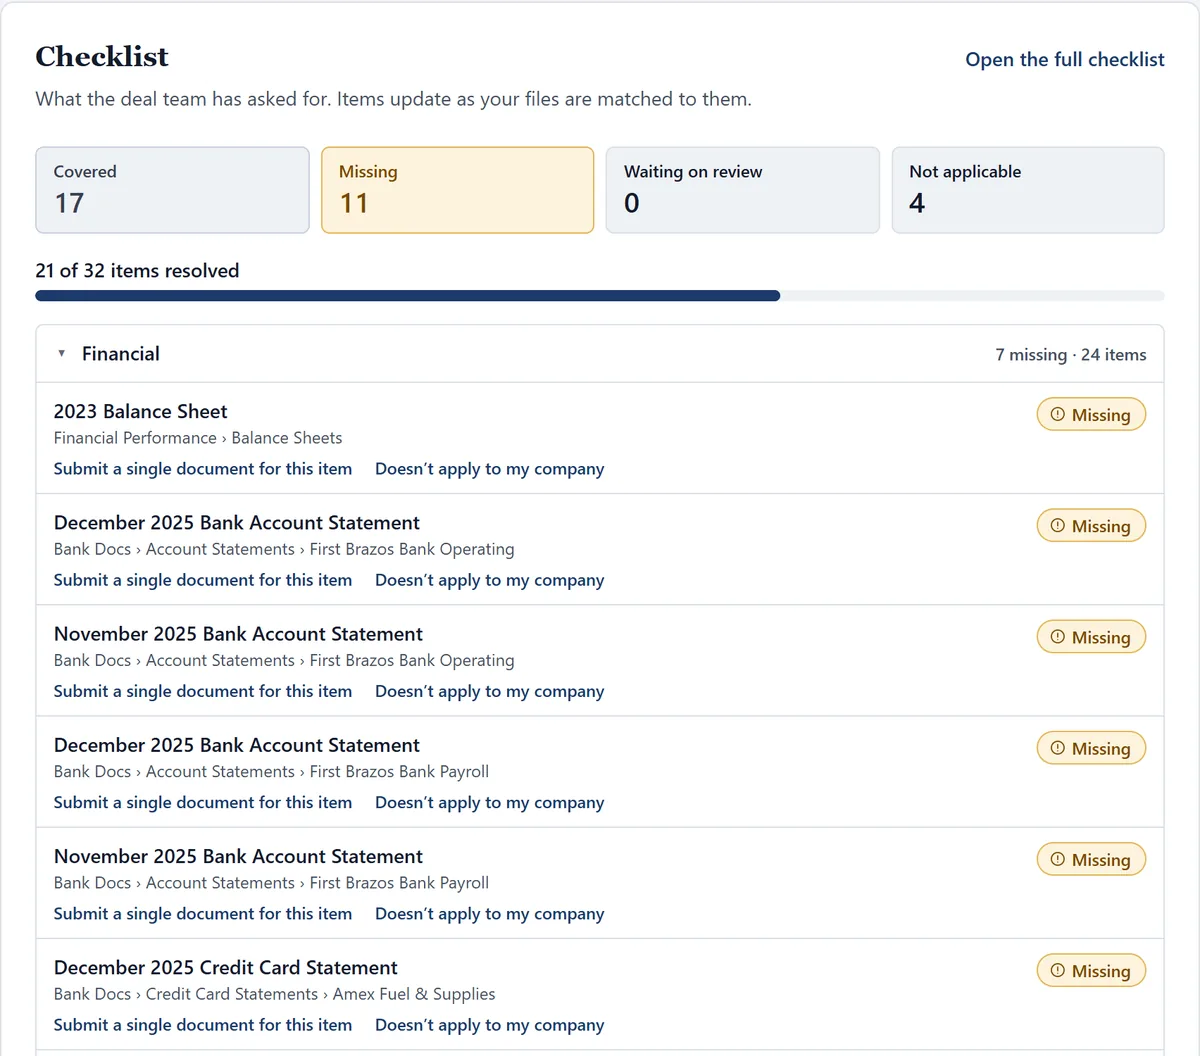
Task: Click Missing badge on 2023 Balance Sheet
Action: click(x=1091, y=415)
